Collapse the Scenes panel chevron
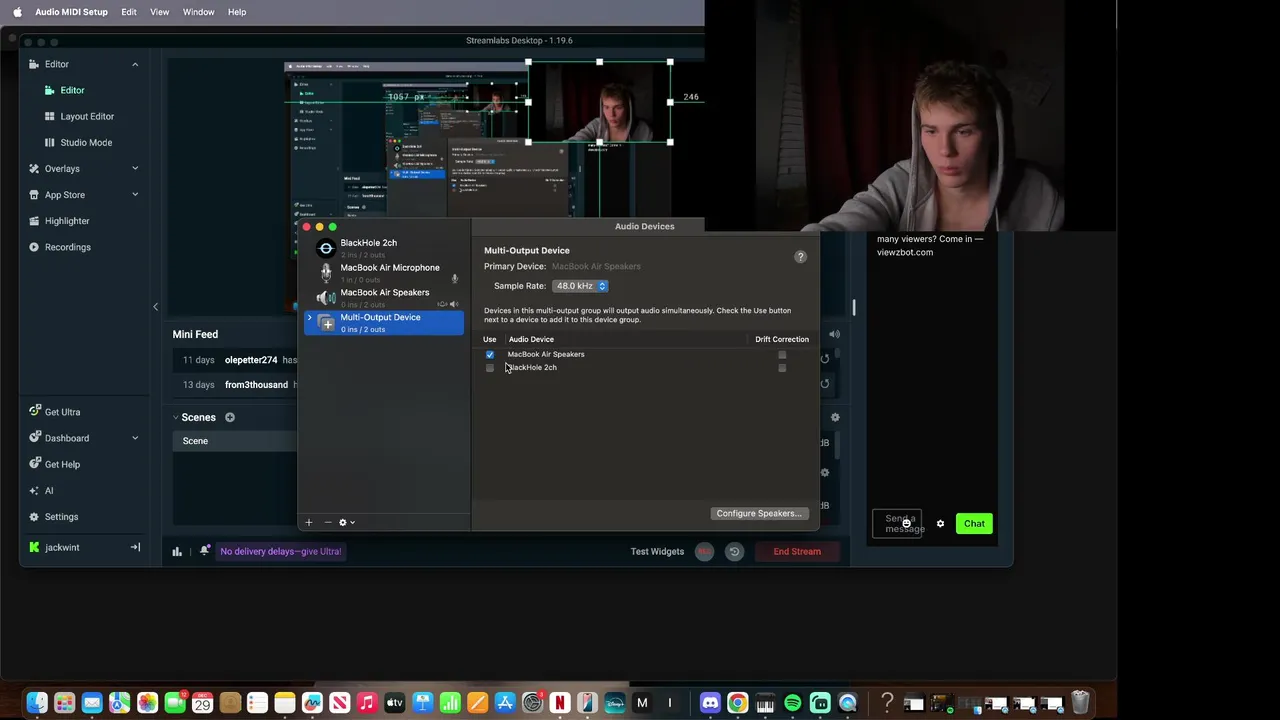 176,417
